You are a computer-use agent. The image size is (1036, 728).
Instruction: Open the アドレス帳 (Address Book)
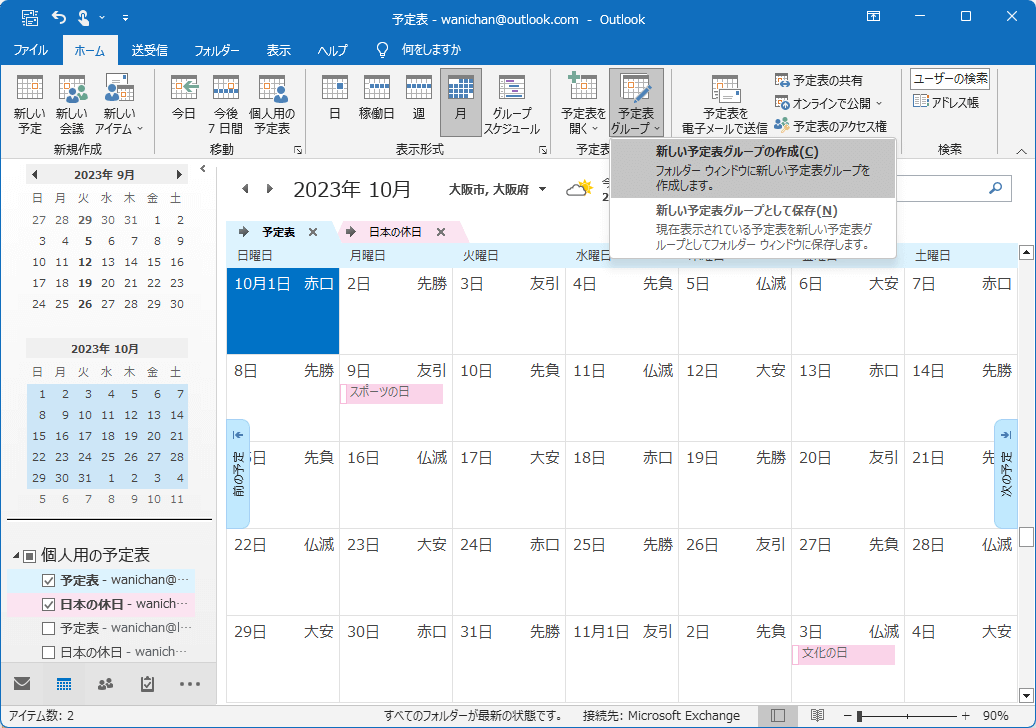tap(946, 99)
